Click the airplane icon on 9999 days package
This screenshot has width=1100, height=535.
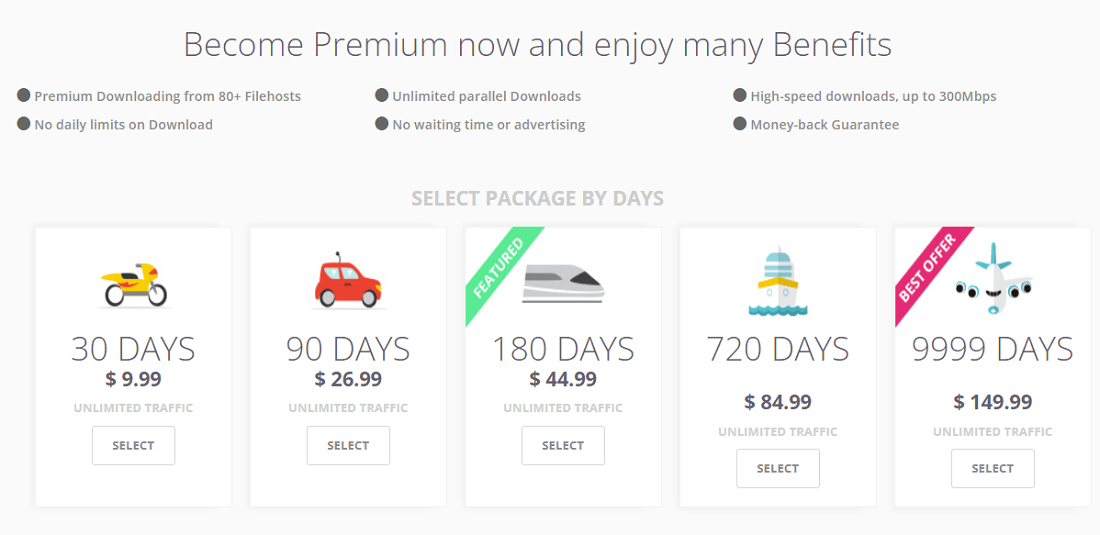pyautogui.click(x=992, y=280)
